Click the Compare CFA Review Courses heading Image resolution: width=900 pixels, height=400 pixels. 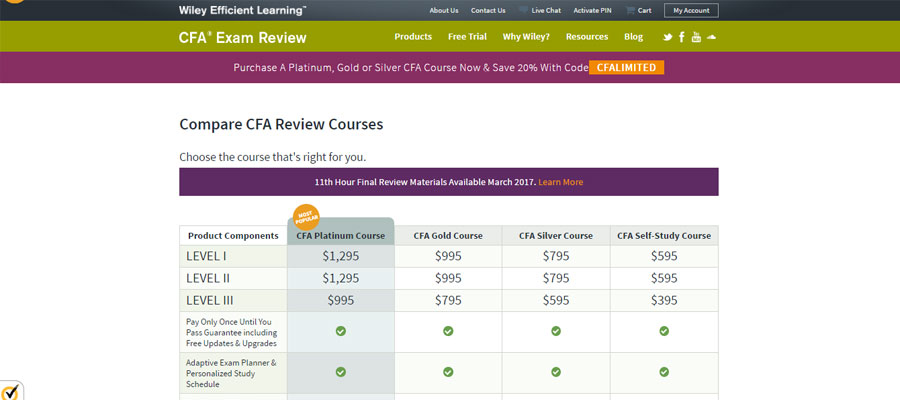(x=281, y=124)
